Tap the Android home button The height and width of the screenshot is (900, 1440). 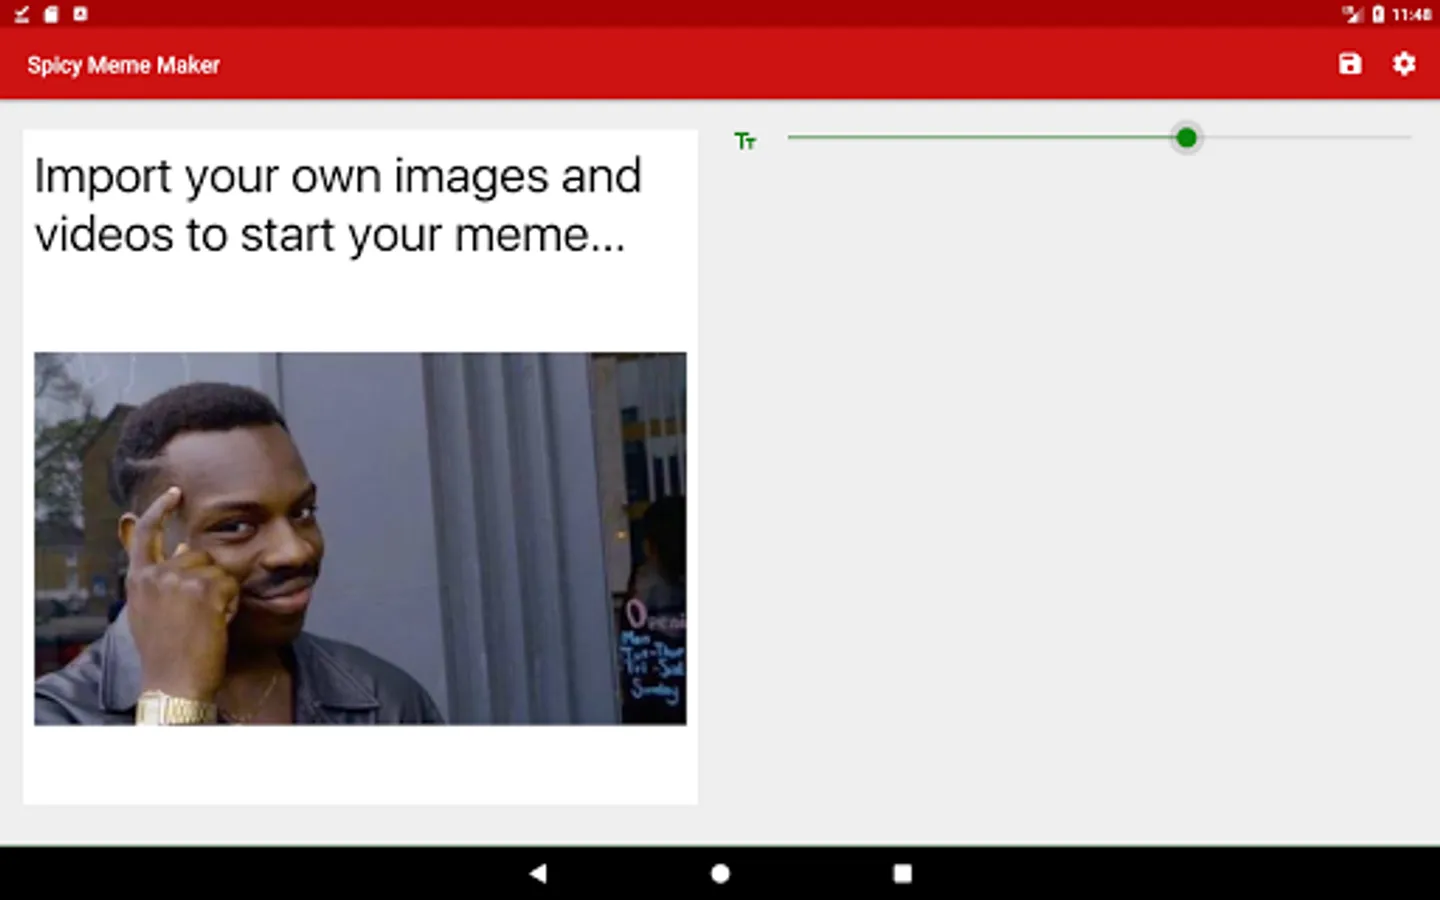[720, 873]
